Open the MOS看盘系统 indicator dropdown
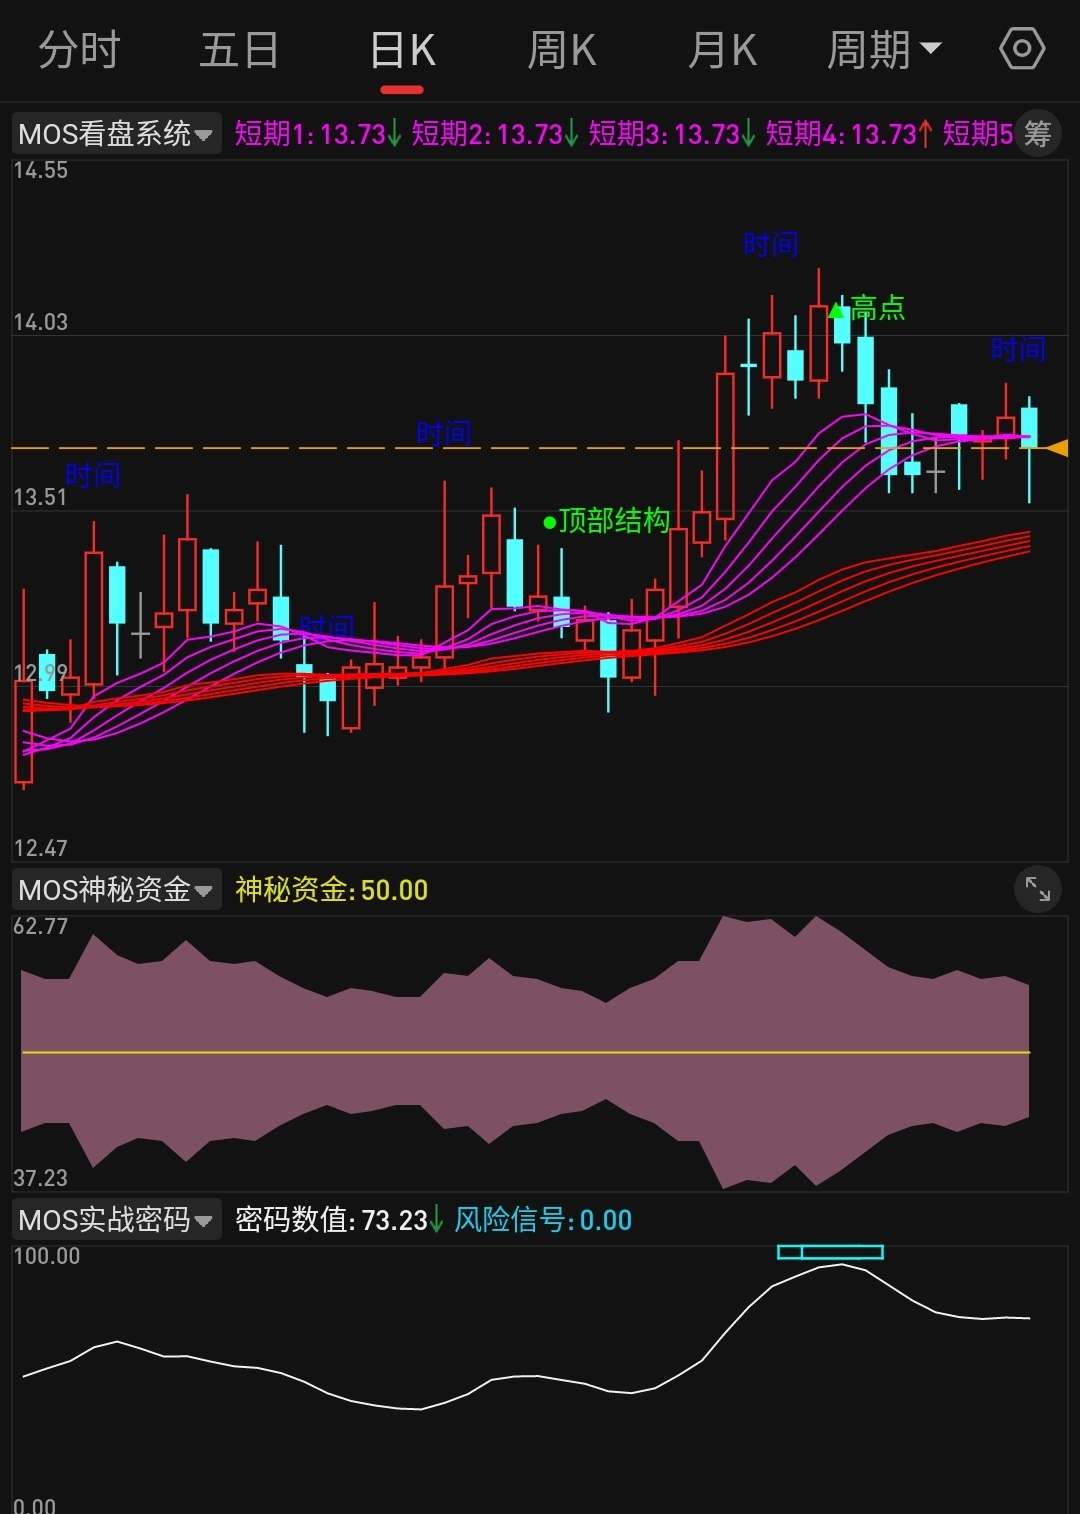 click(x=116, y=133)
